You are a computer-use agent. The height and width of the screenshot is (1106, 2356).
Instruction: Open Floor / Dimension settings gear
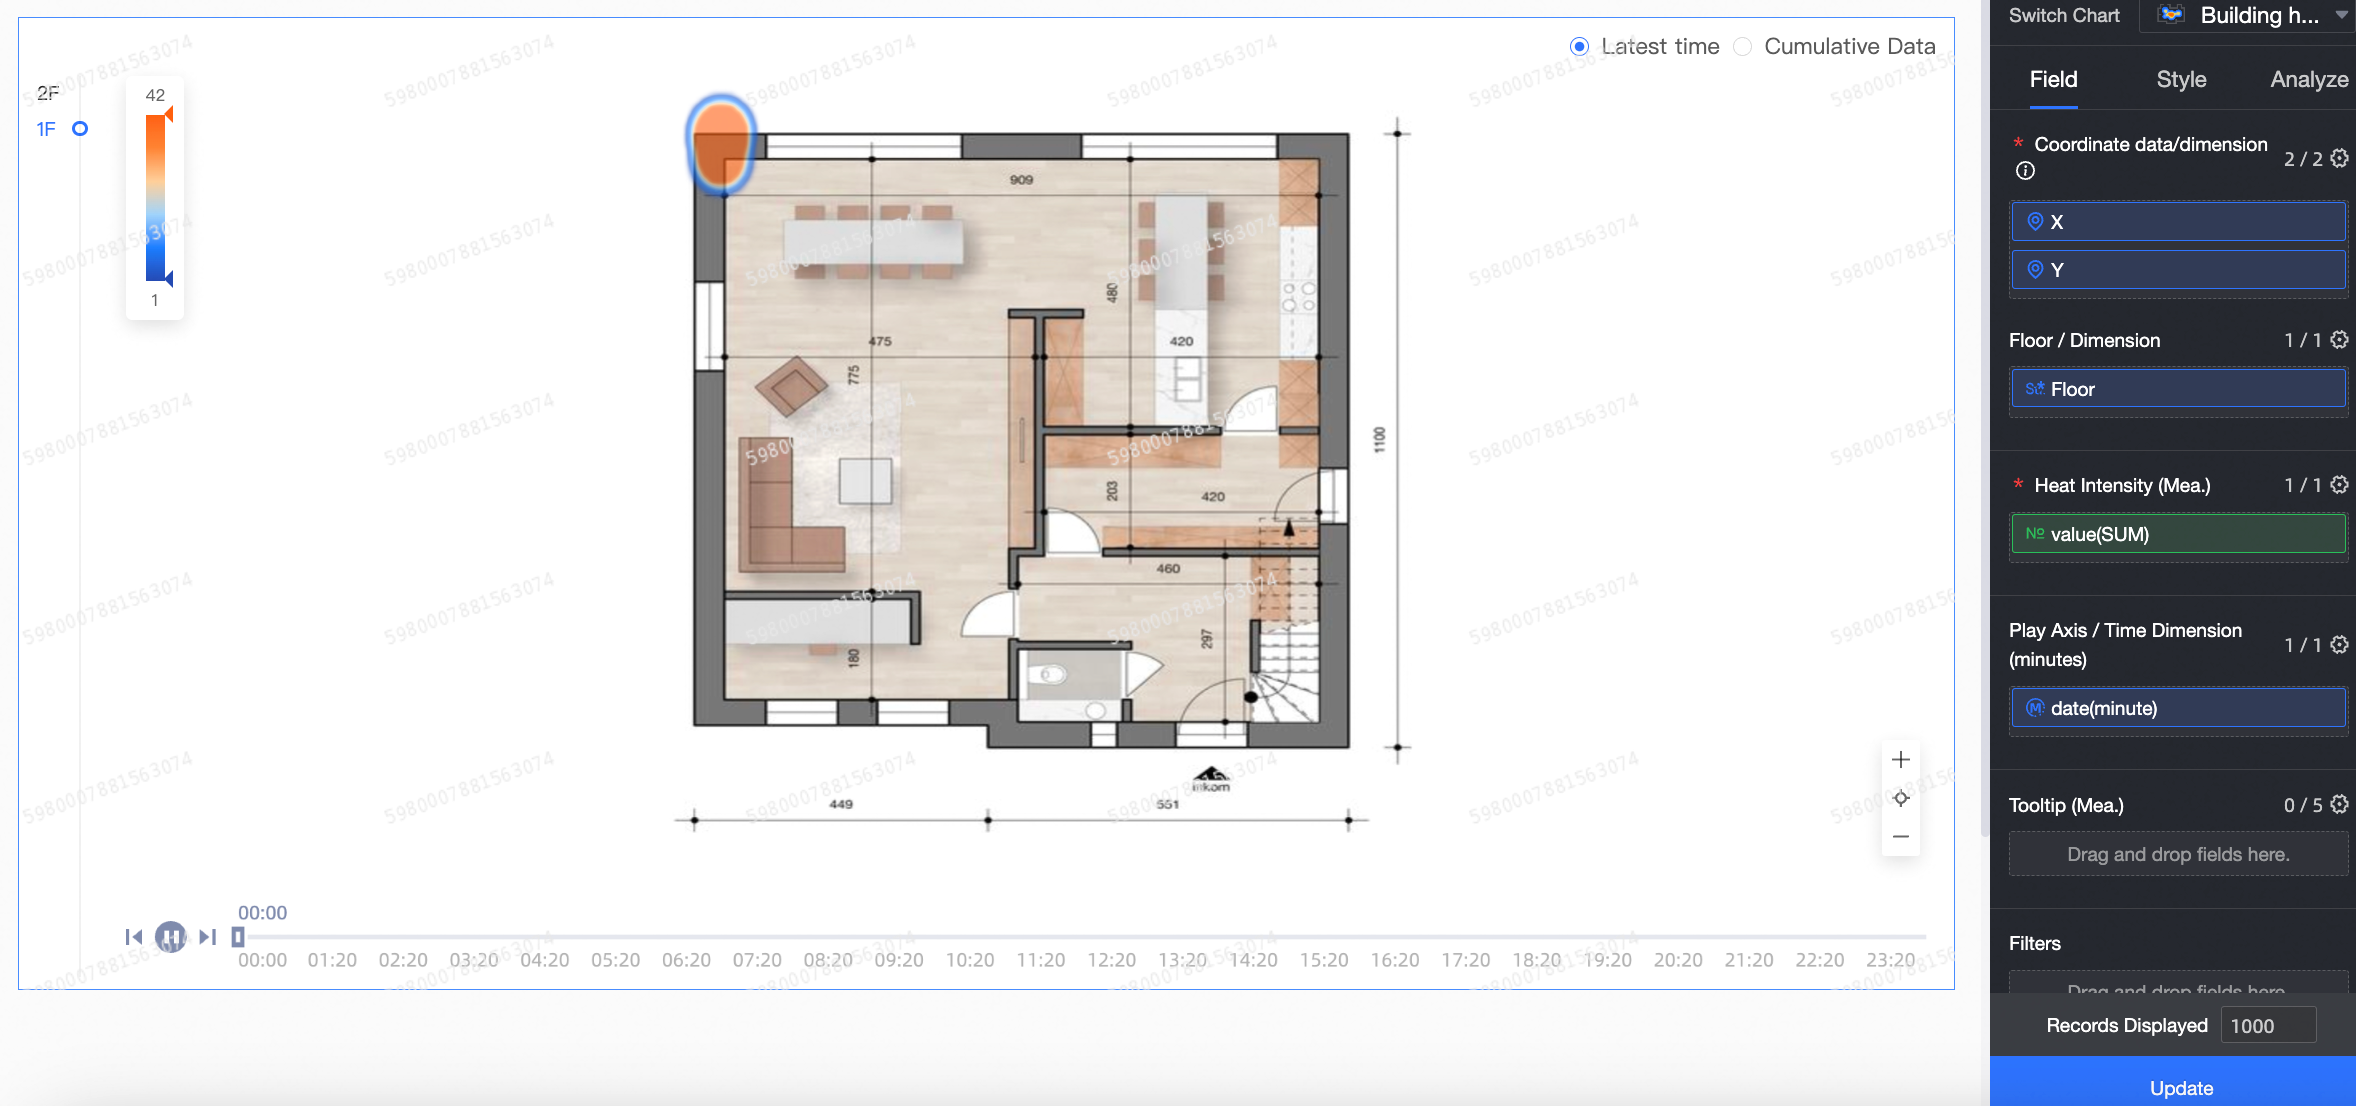[x=2339, y=340]
